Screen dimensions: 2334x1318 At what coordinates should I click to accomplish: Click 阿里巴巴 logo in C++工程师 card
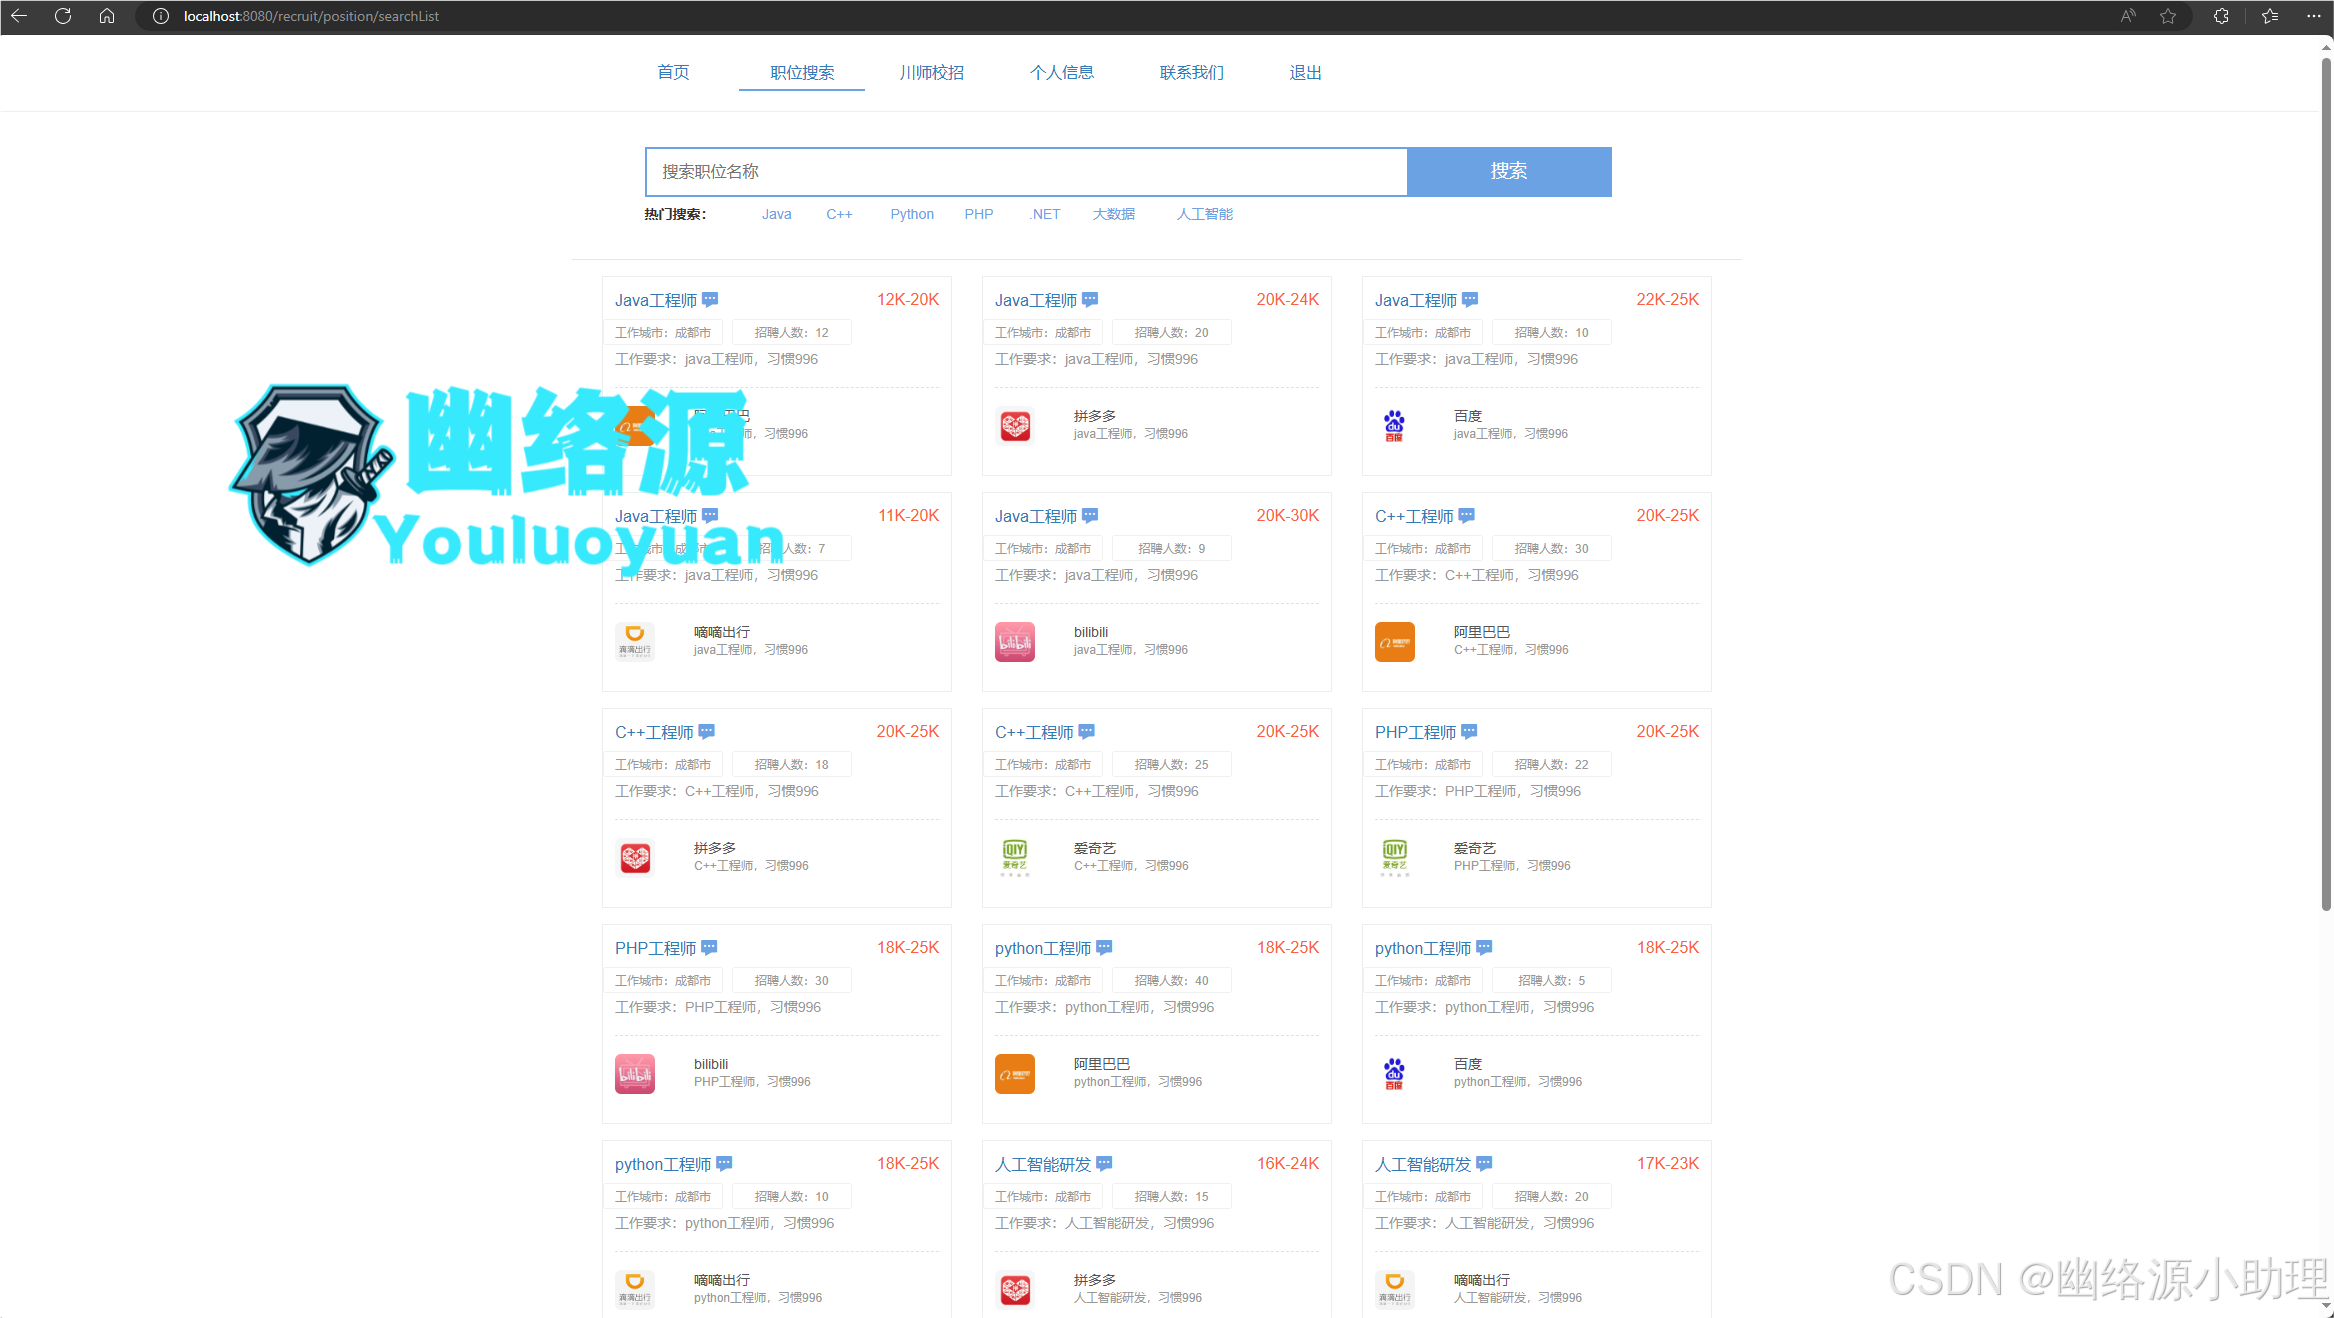[1394, 642]
